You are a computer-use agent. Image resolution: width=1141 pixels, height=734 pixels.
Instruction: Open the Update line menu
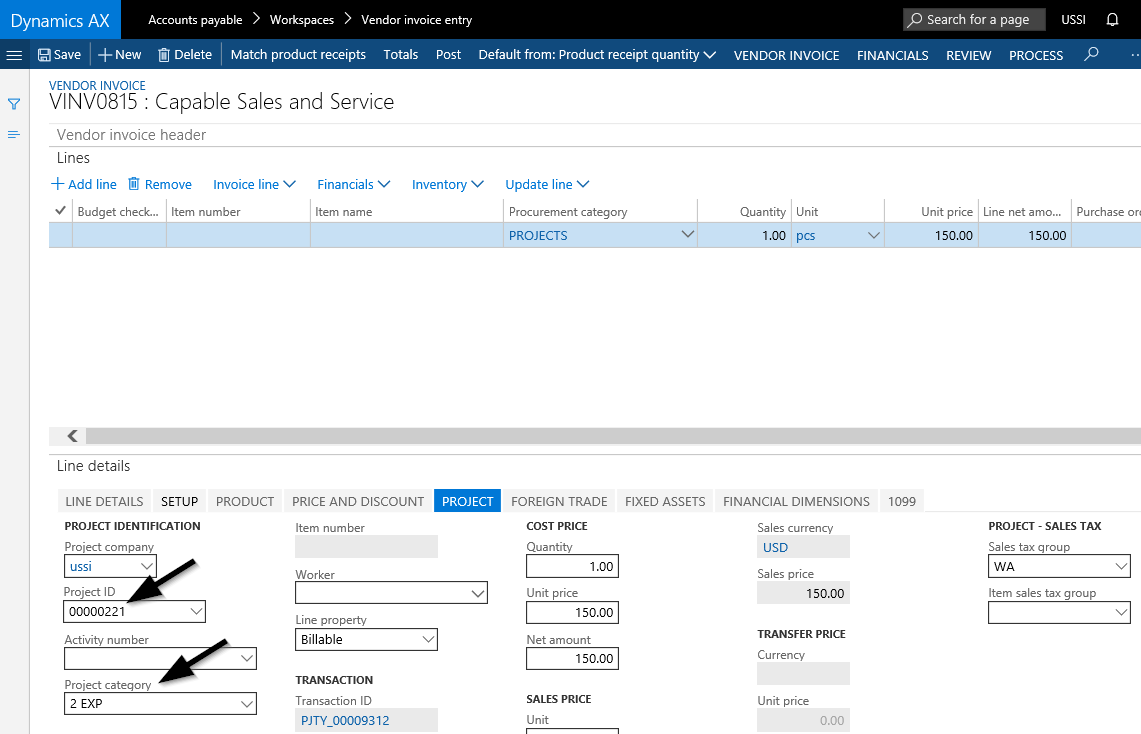[547, 184]
